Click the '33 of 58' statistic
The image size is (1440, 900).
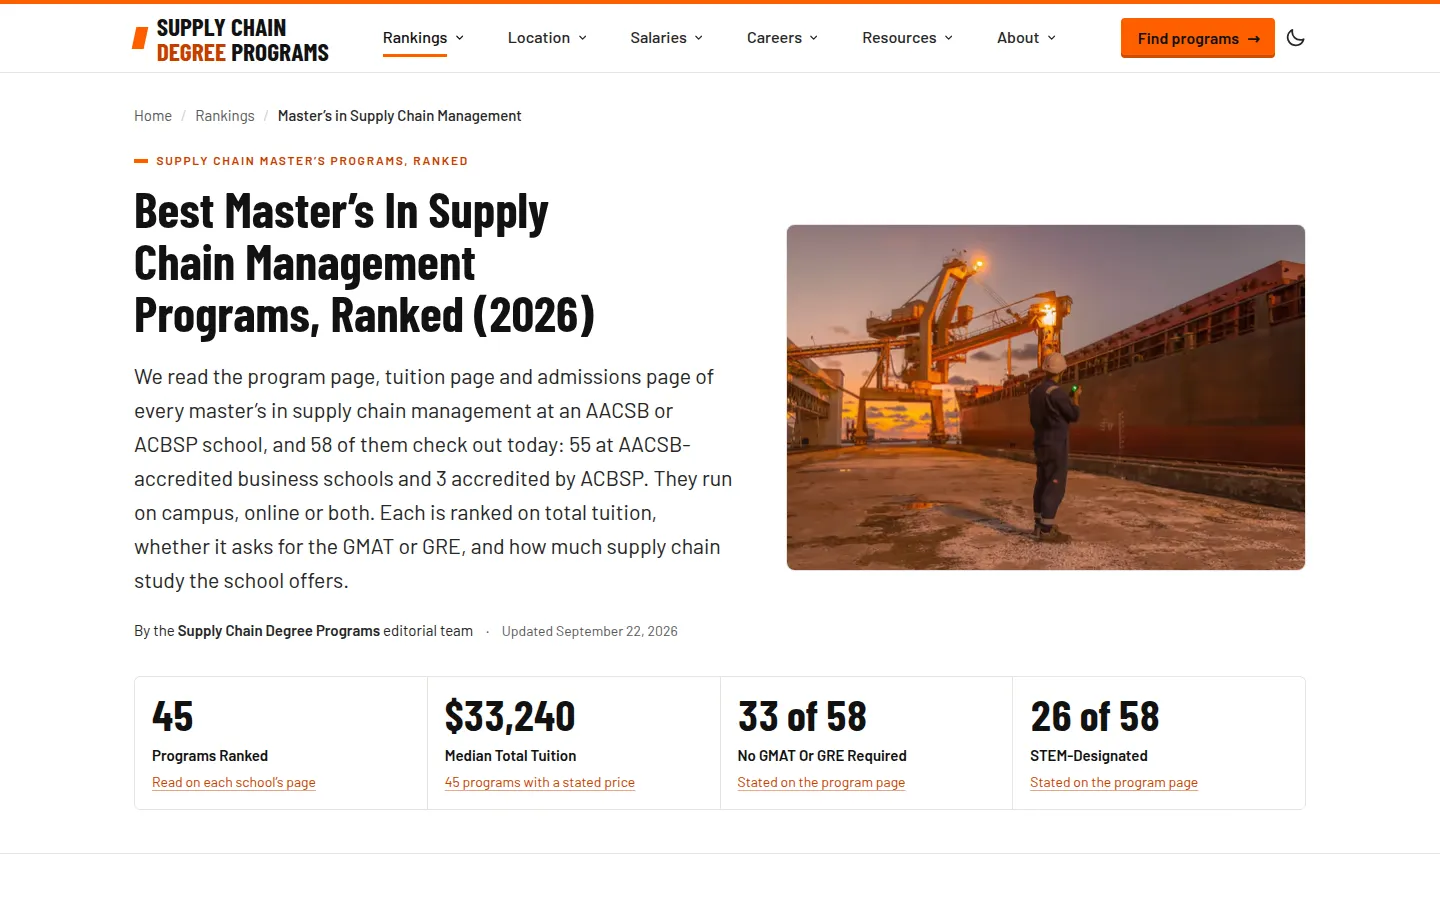pyautogui.click(x=802, y=717)
